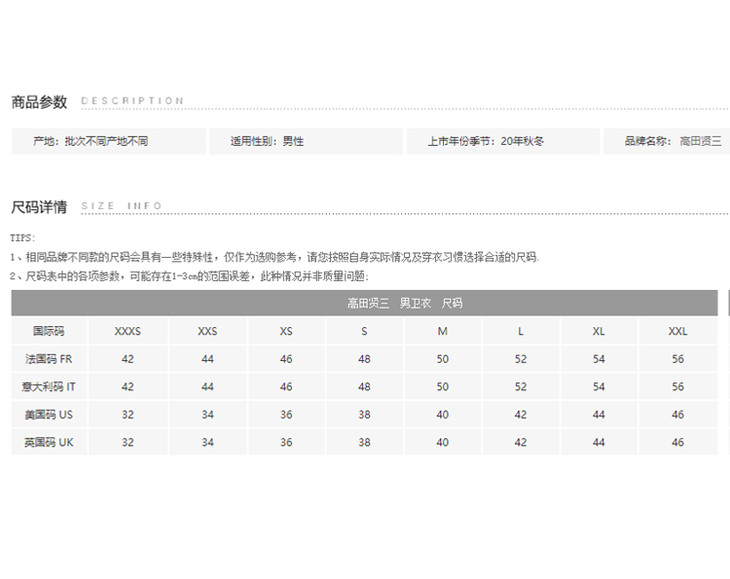Click US value 42 under L
Screen dimensions: 730x579
click(520, 414)
